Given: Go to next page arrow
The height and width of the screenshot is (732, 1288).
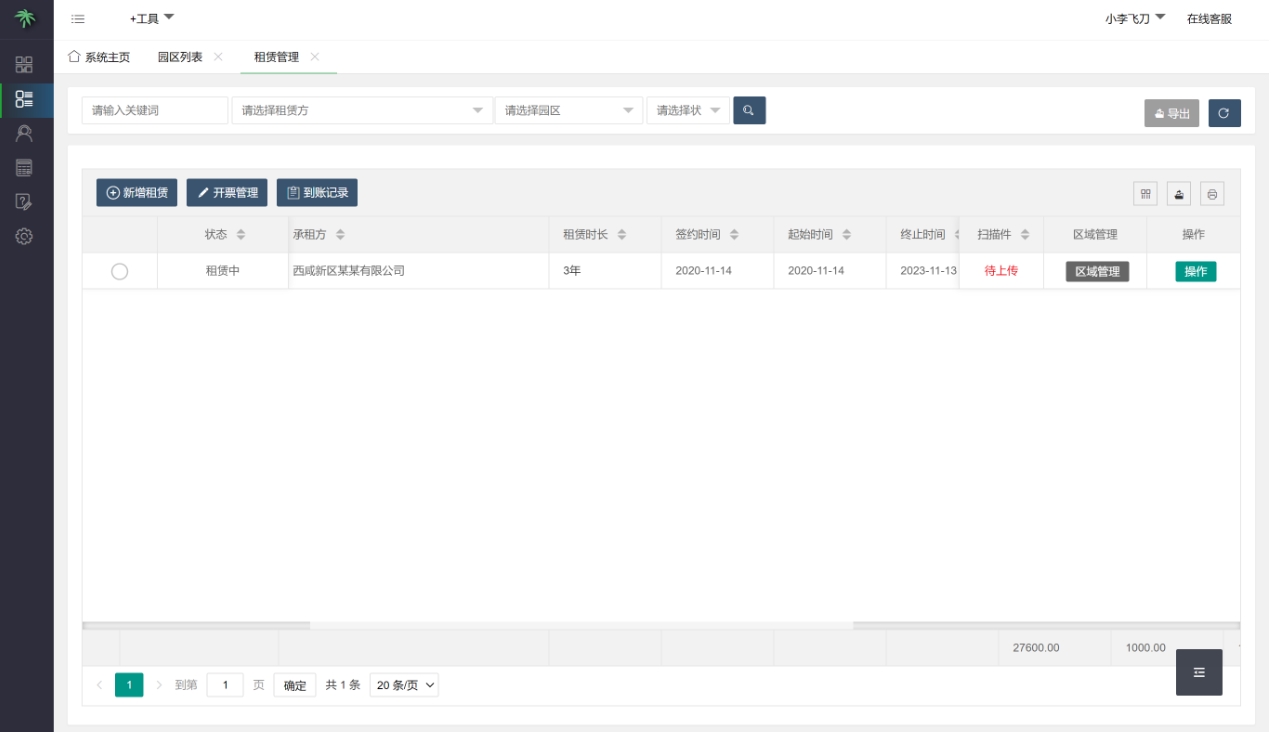Looking at the screenshot, I should point(159,685).
